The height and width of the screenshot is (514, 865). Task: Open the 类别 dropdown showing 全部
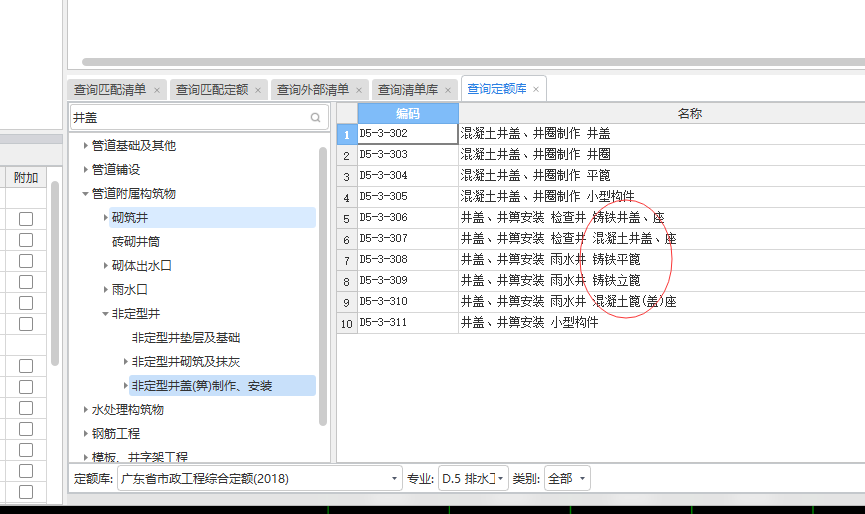tap(567, 478)
